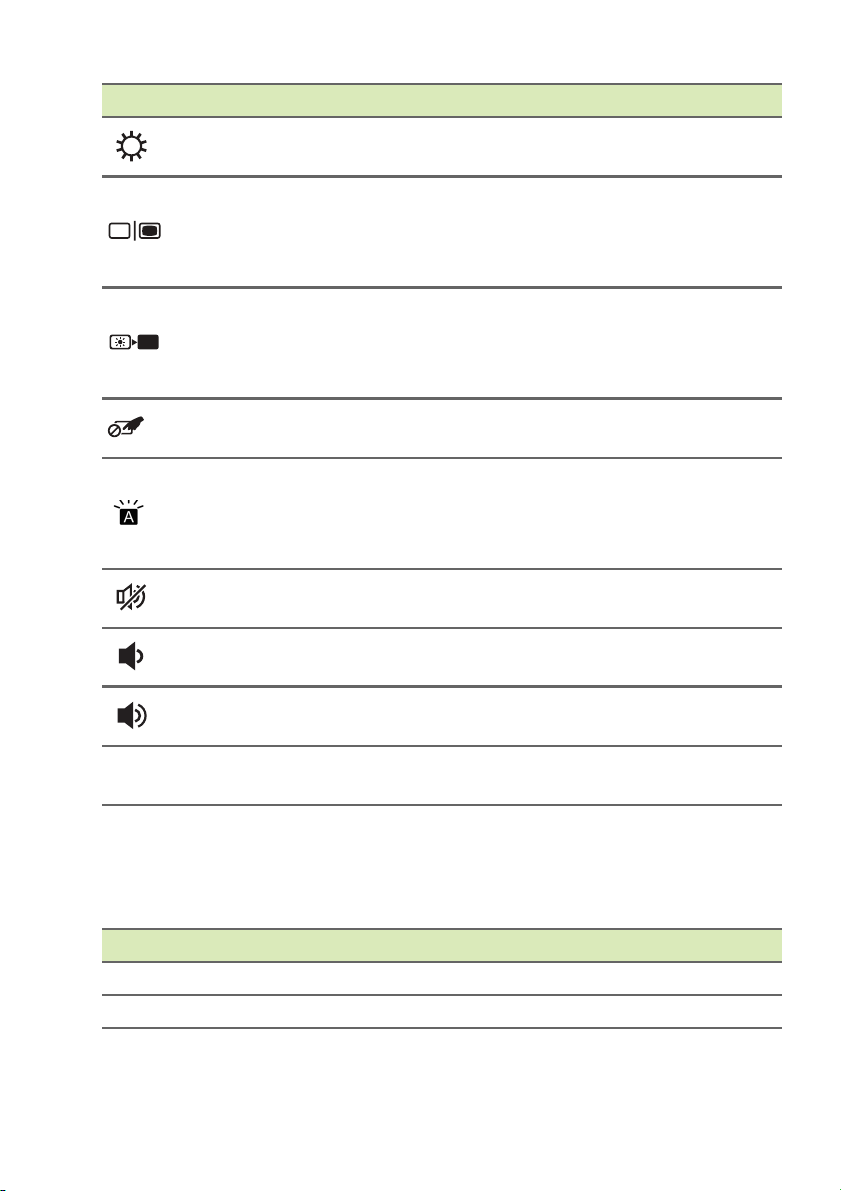Click the volume up double-wave speaker icon
This screenshot has width=841, height=1191.
[x=133, y=716]
